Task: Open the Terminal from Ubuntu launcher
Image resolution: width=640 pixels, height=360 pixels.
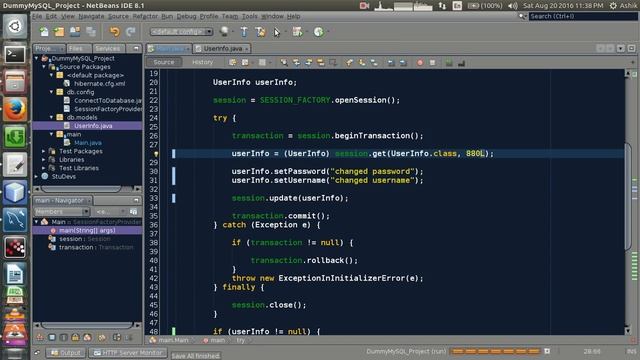Action: (x=15, y=54)
